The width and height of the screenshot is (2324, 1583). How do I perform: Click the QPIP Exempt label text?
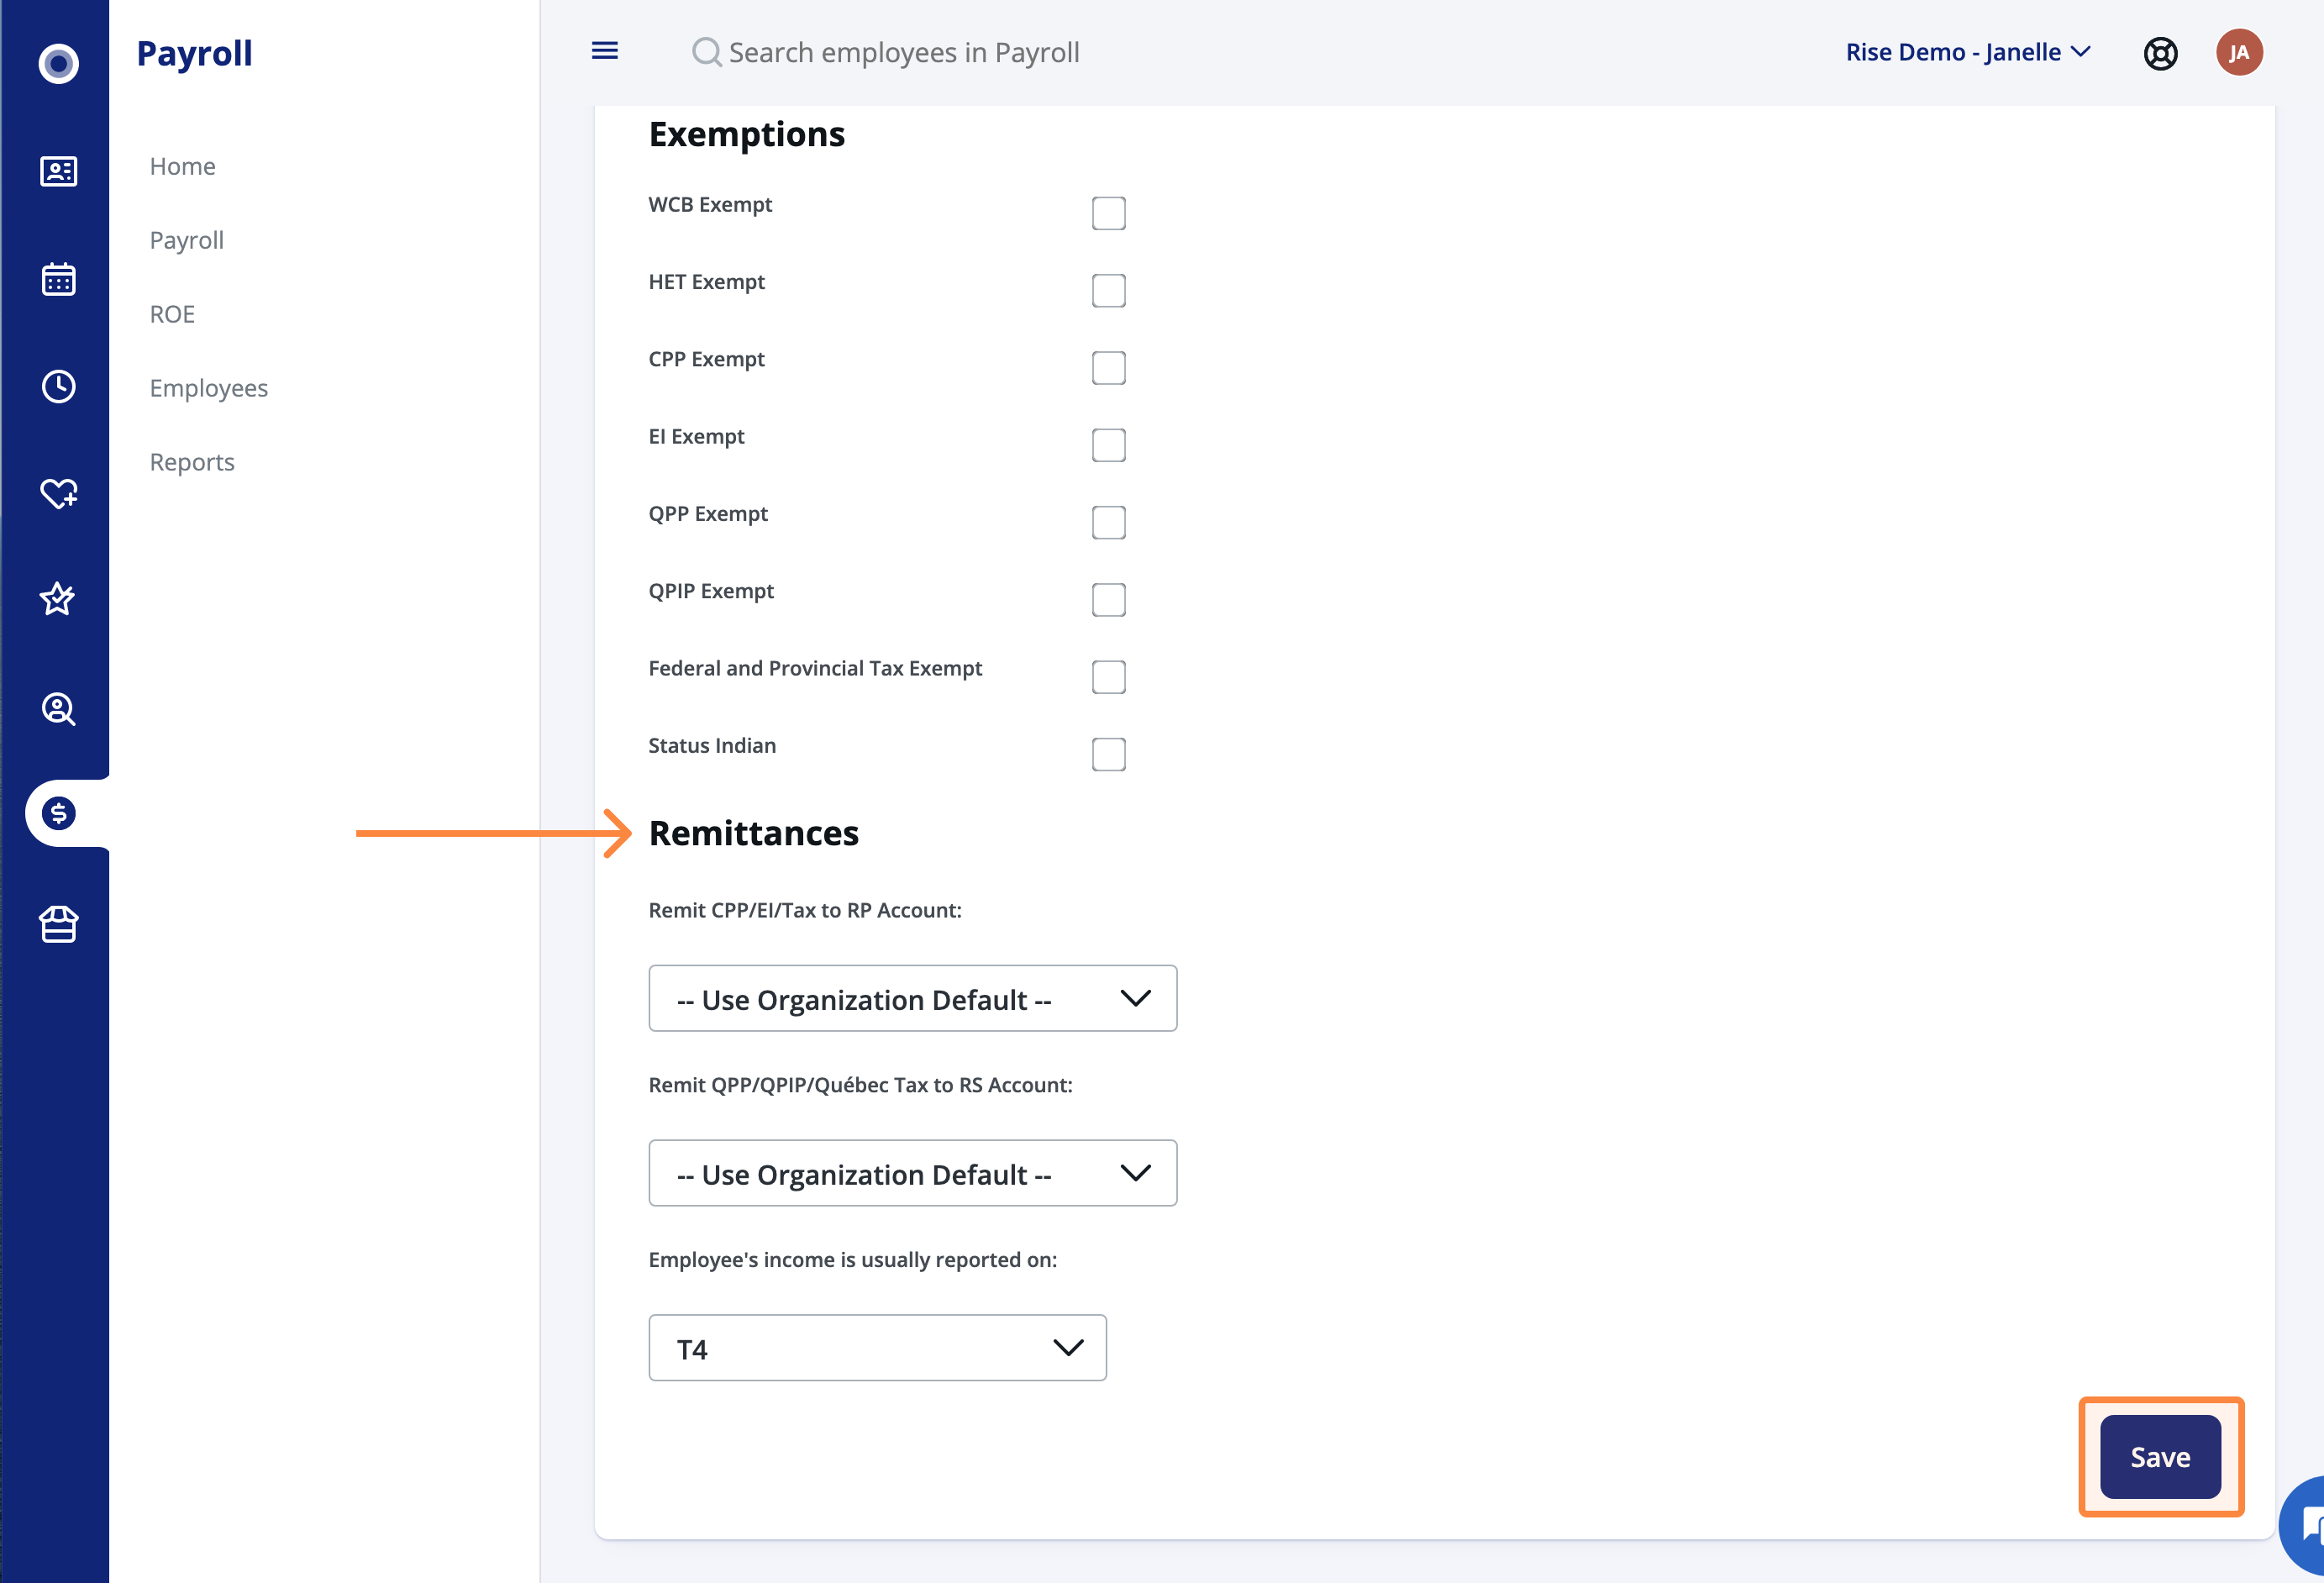[x=711, y=591]
